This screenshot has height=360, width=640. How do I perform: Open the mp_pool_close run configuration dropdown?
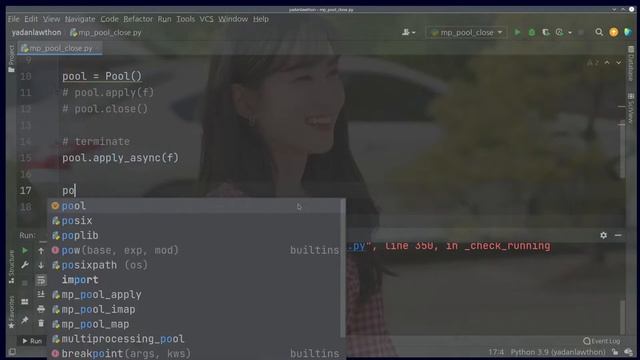click(x=467, y=32)
